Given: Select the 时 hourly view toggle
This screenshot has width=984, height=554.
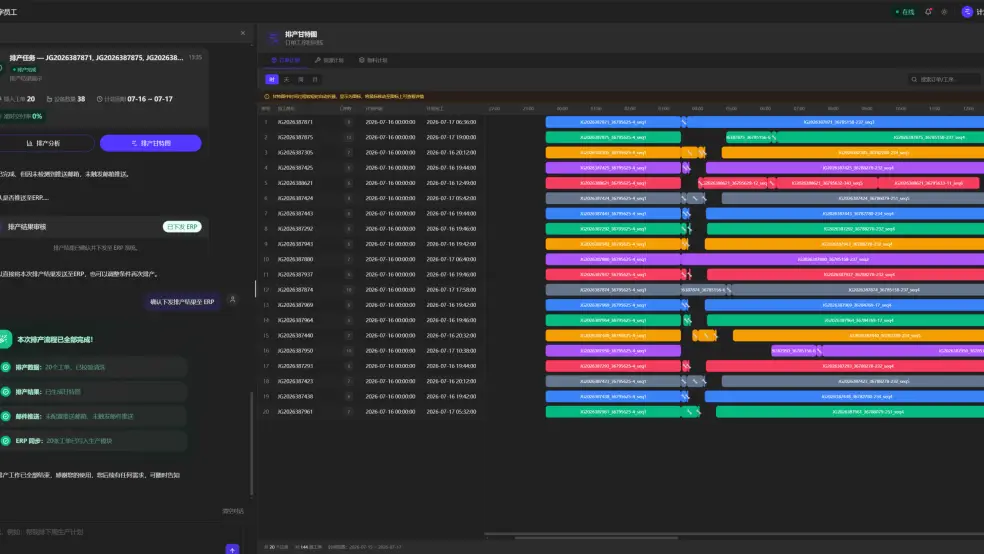Looking at the screenshot, I should 272,79.
